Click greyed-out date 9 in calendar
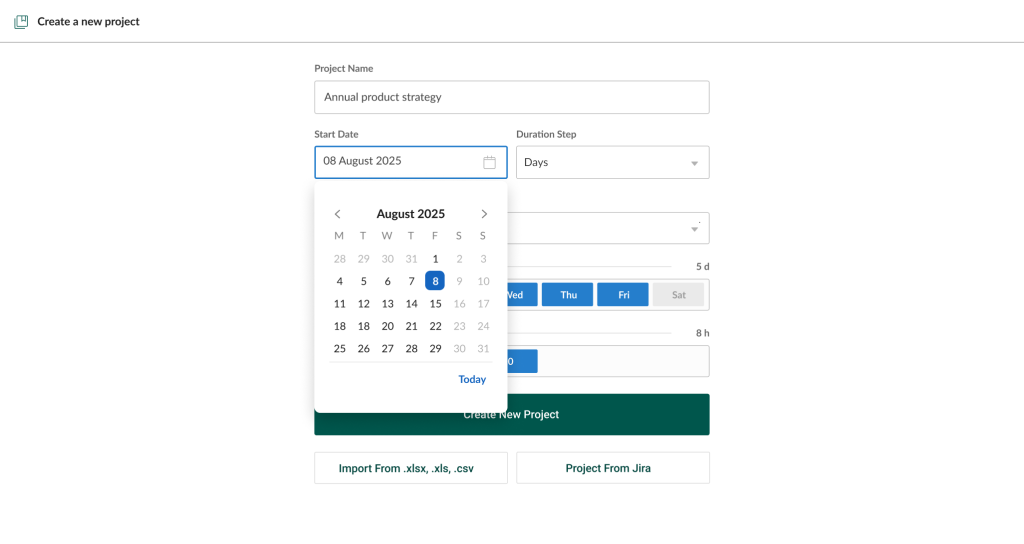The height and width of the screenshot is (544, 1024). click(x=459, y=281)
